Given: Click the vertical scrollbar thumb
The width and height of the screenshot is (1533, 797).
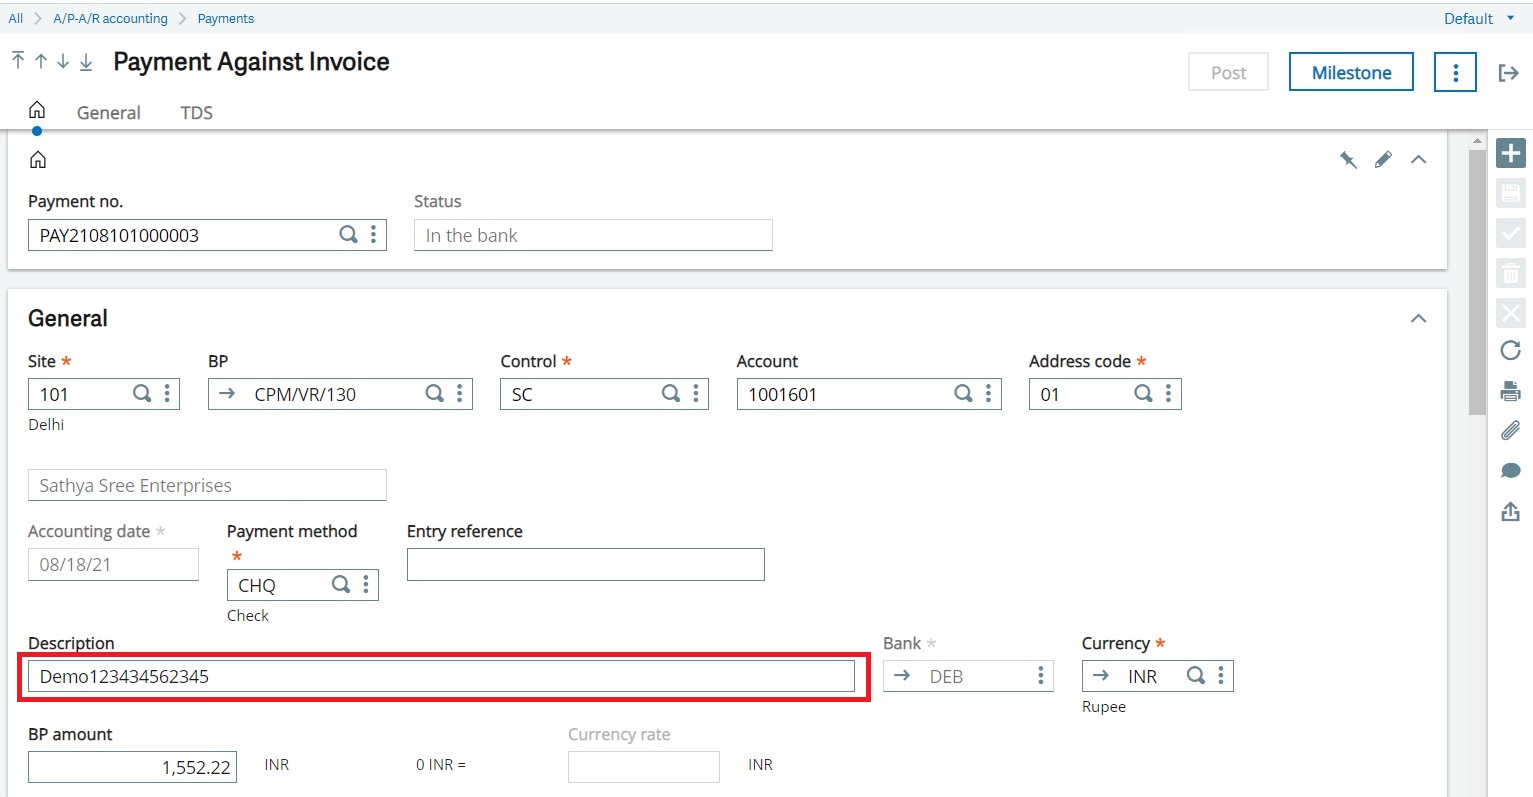Looking at the screenshot, I should [1477, 282].
